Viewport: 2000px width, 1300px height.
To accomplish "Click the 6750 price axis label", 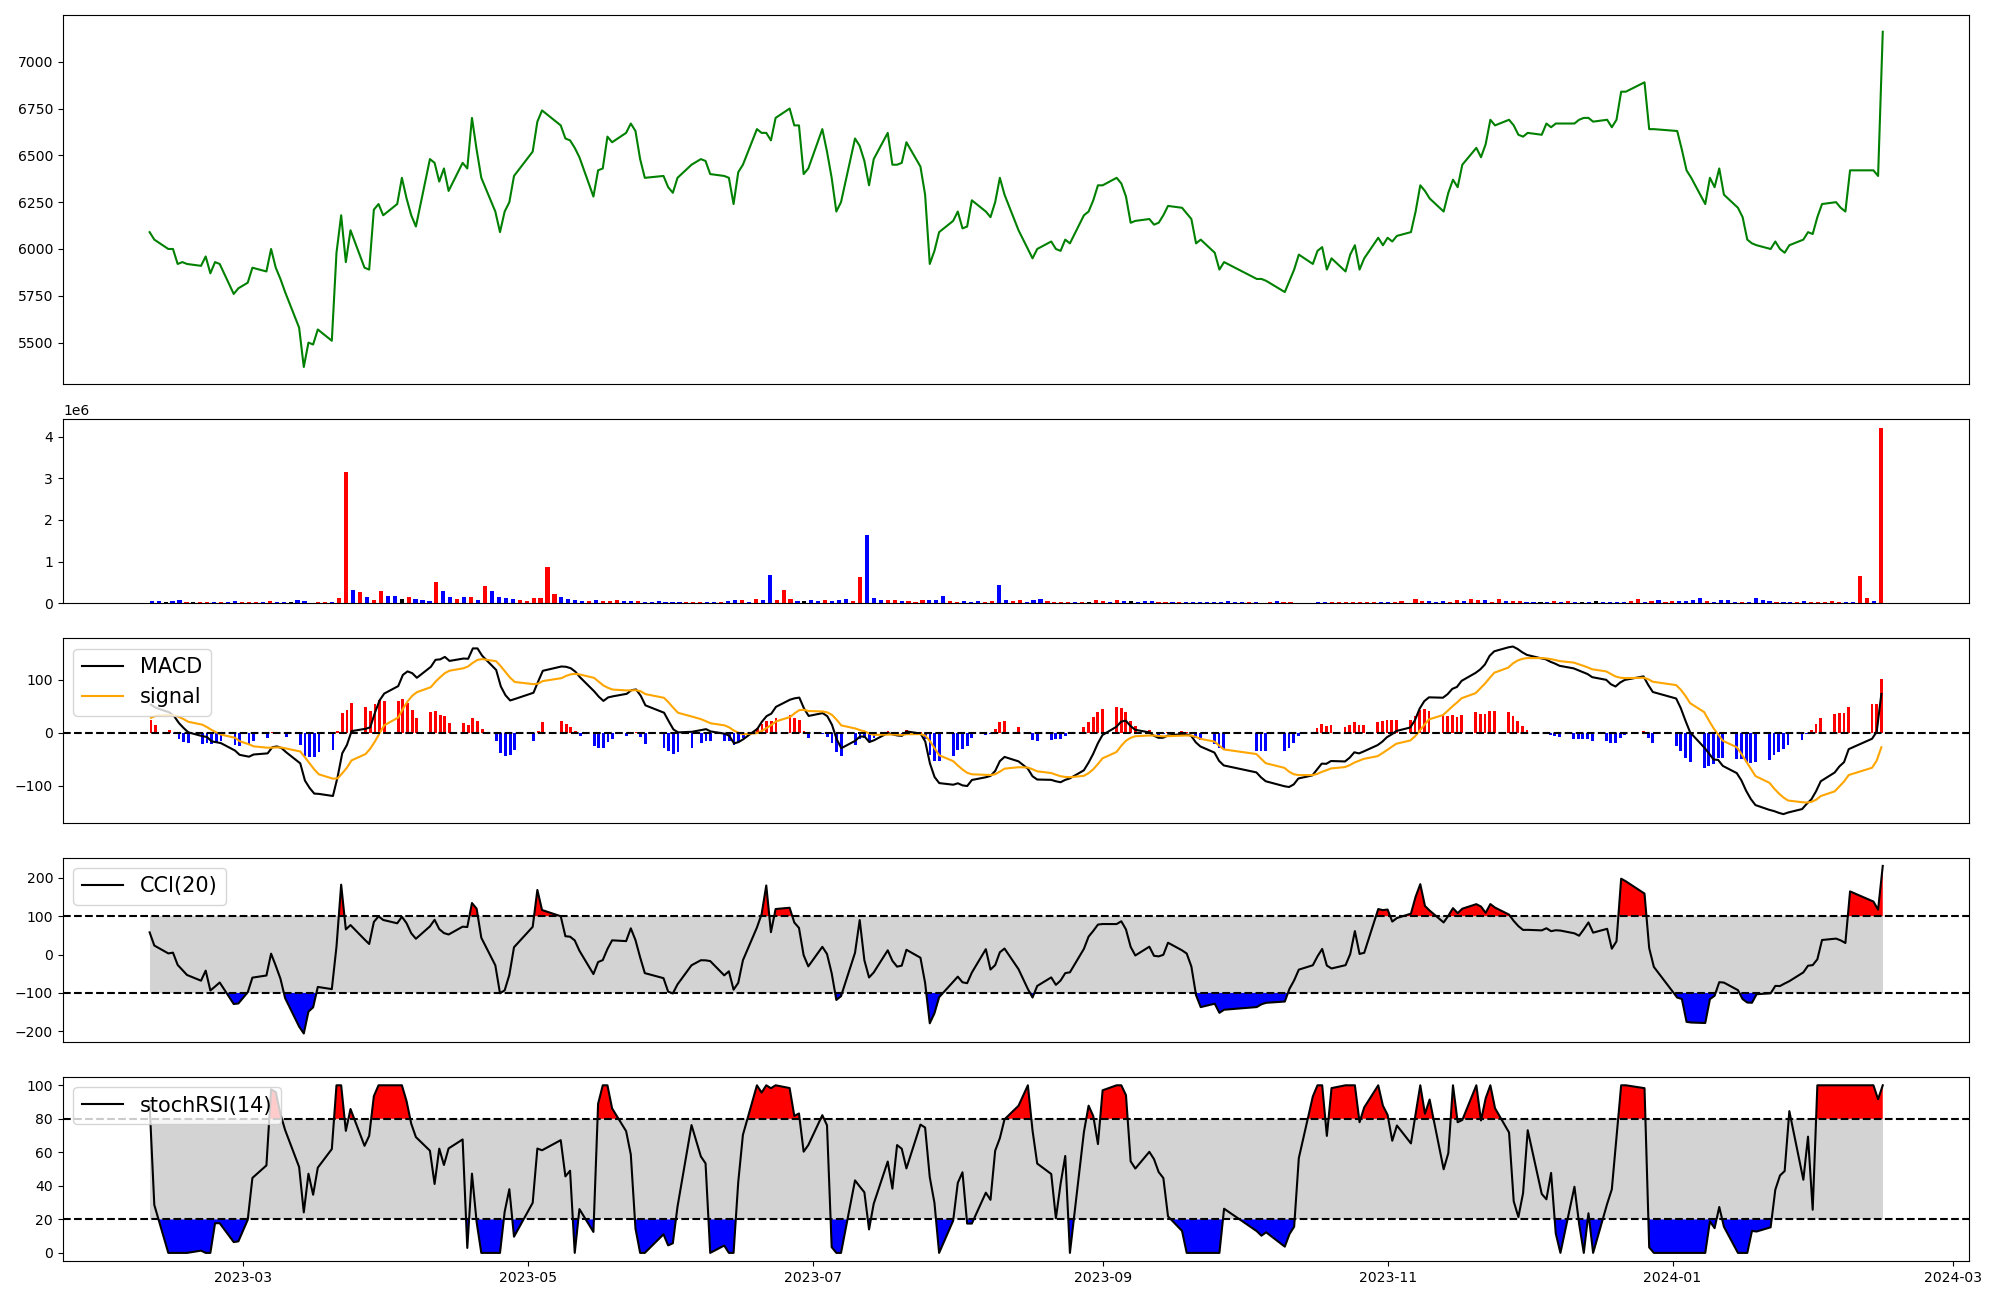I will point(35,109).
